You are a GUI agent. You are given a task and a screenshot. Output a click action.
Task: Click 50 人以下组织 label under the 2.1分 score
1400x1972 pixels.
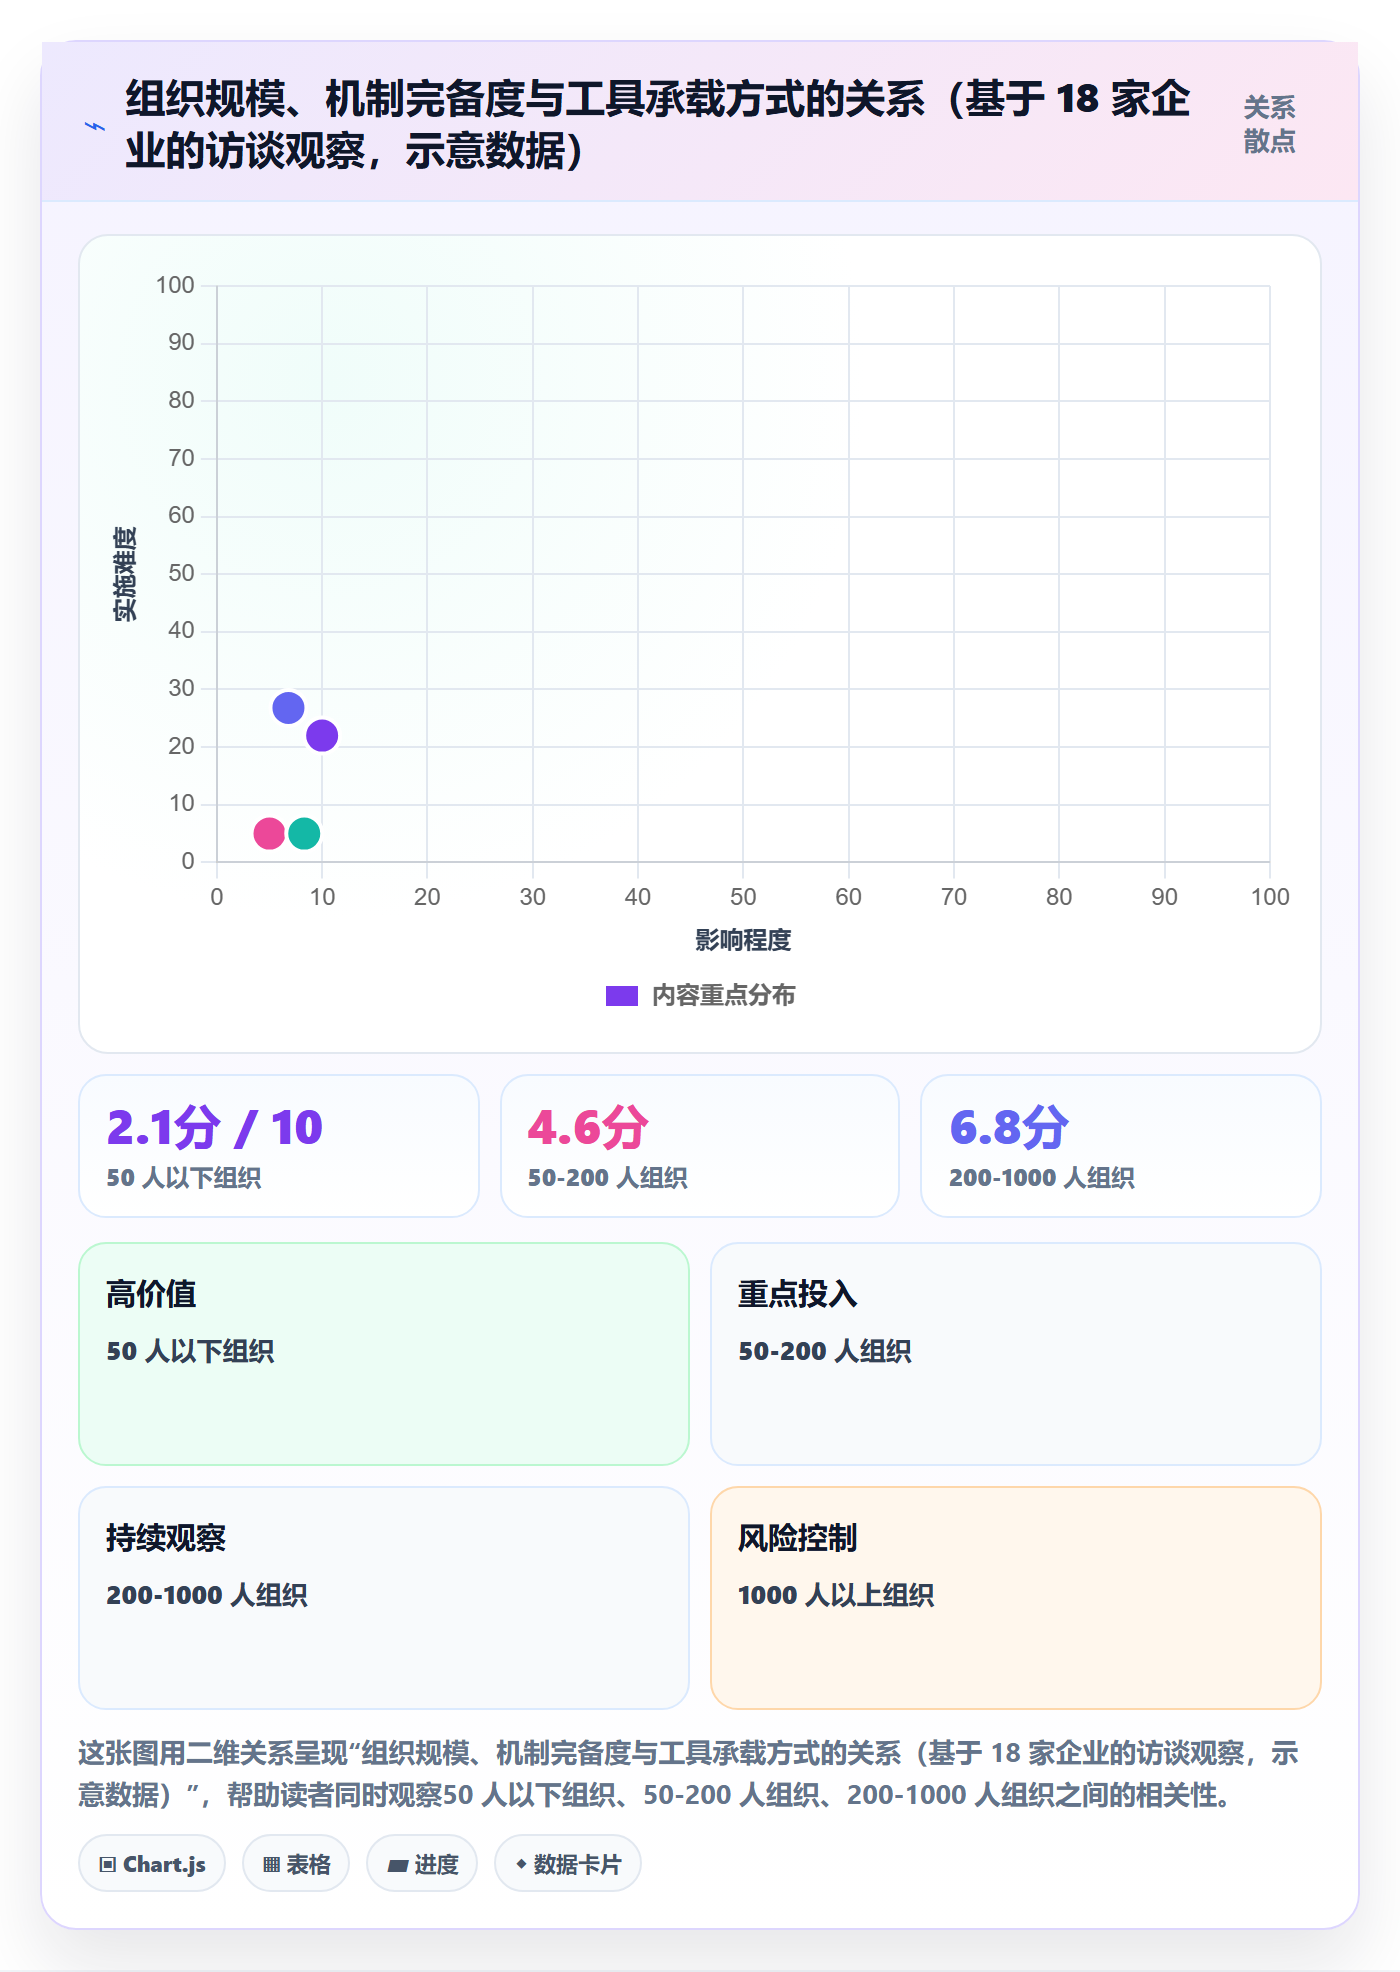pyautogui.click(x=184, y=1178)
